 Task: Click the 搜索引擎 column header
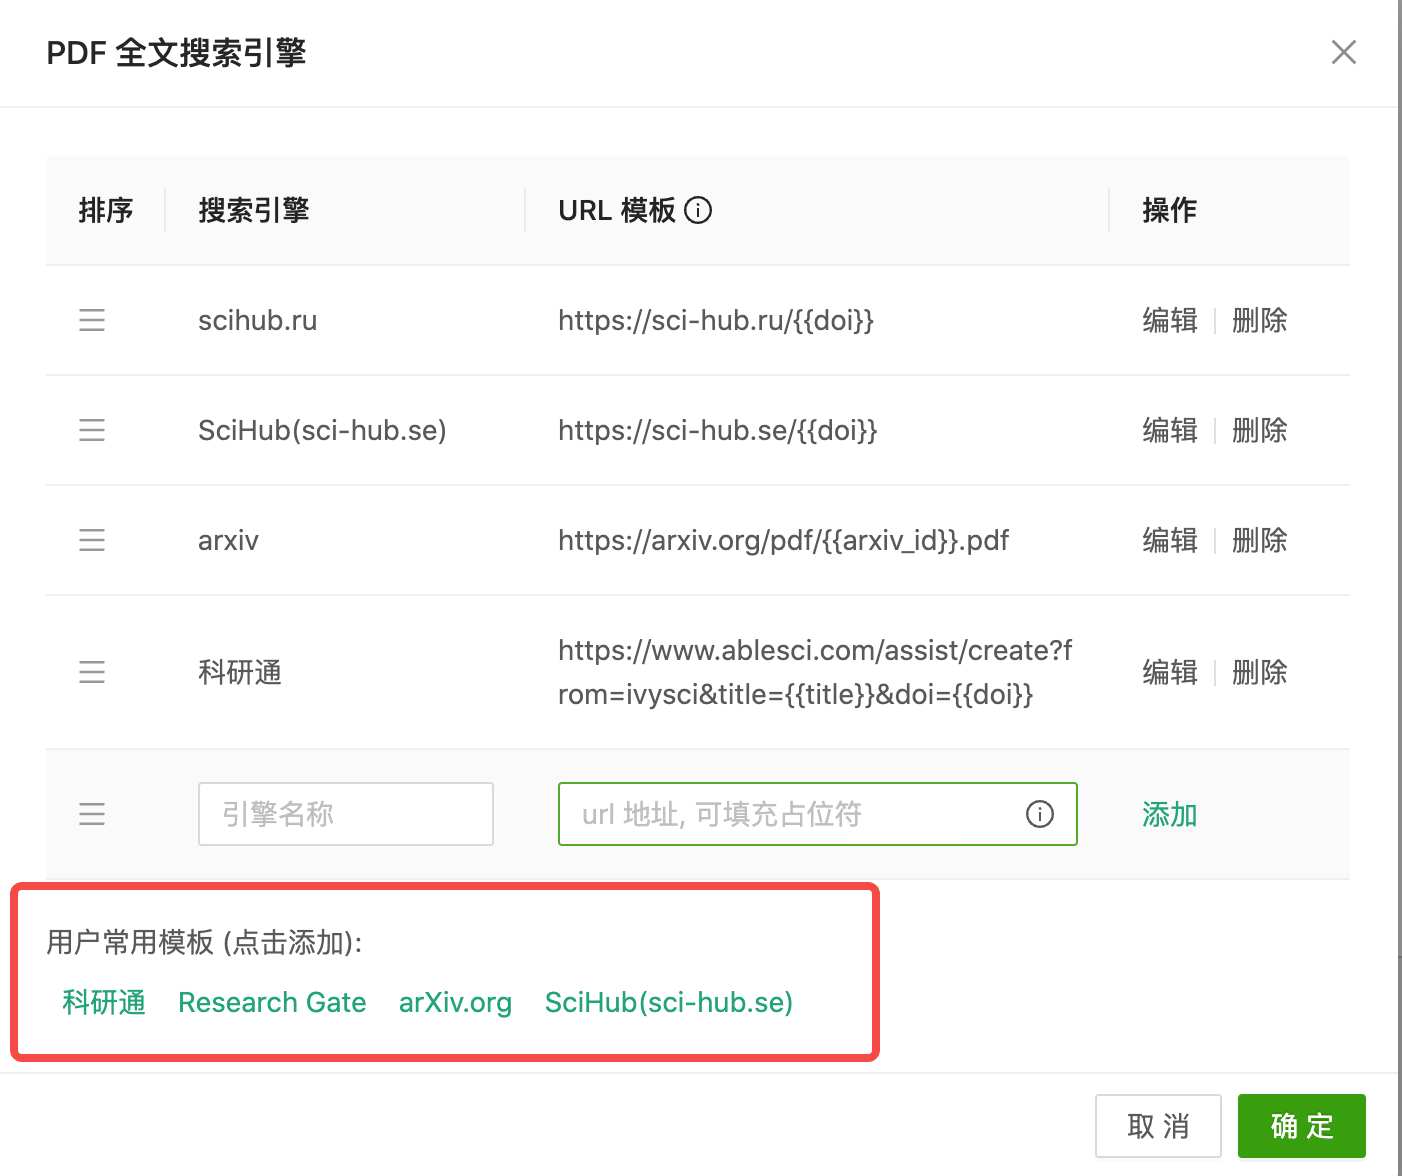[254, 210]
